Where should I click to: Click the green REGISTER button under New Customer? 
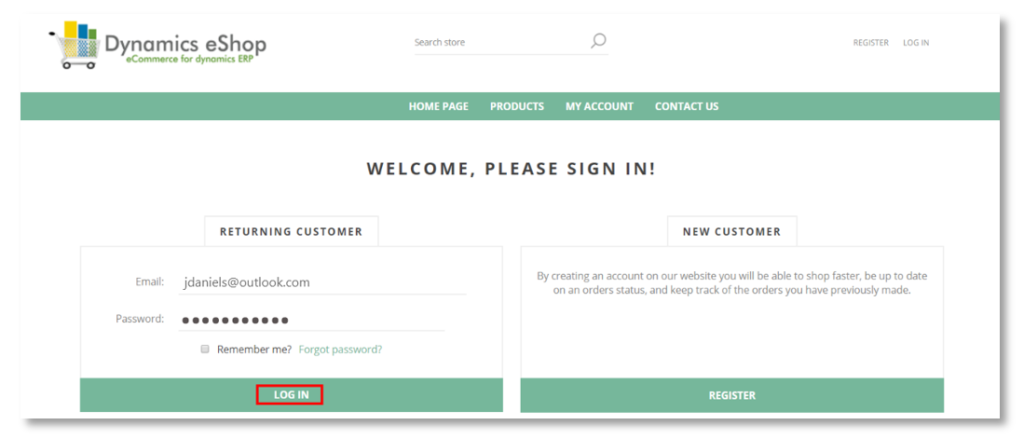[x=732, y=395]
